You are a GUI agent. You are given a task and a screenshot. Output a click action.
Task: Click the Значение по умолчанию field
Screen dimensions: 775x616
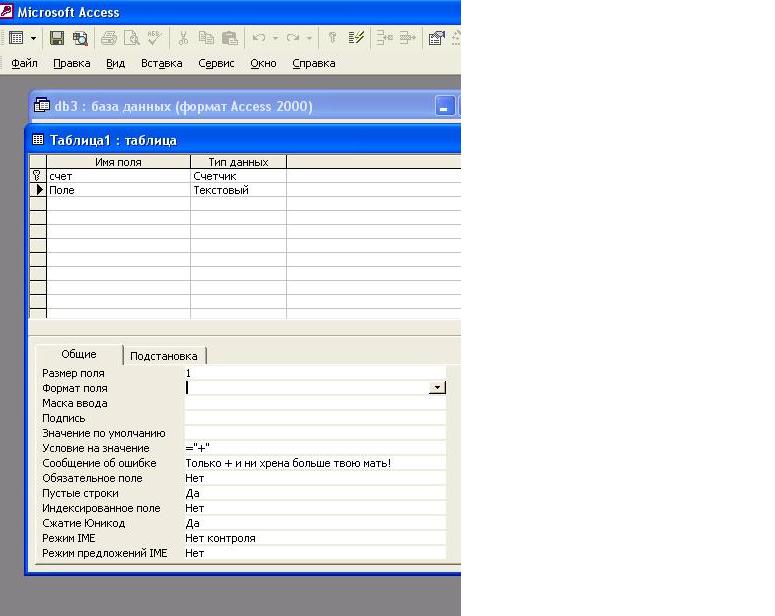point(315,433)
